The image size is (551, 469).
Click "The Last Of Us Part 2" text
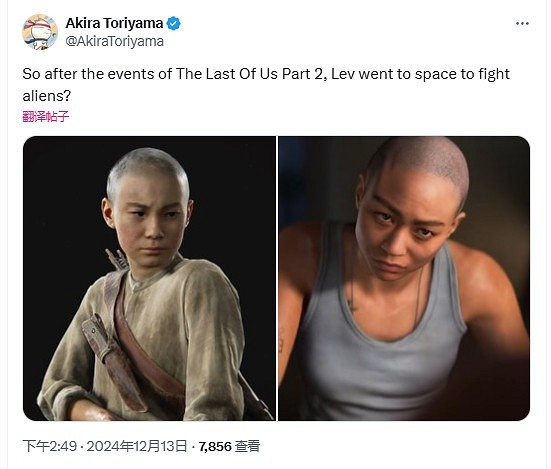click(x=249, y=74)
